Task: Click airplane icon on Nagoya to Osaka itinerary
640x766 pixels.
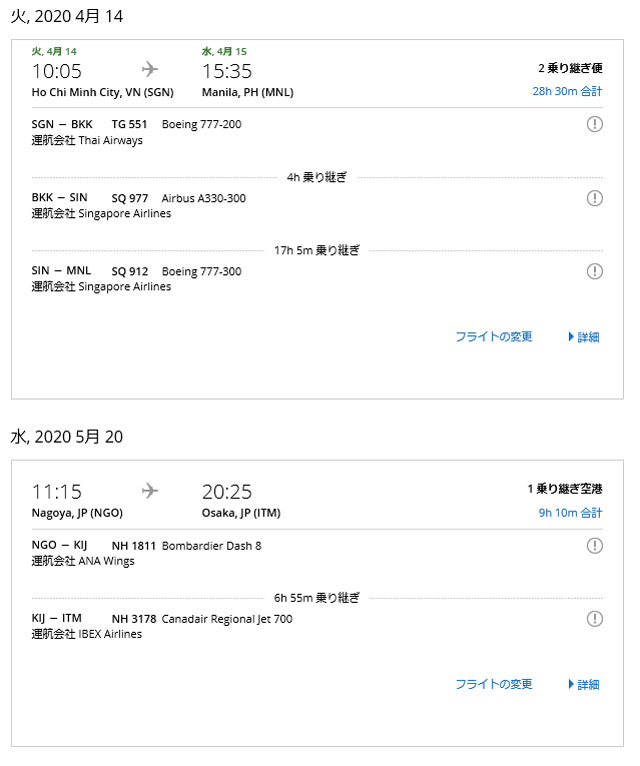Action: coord(150,490)
